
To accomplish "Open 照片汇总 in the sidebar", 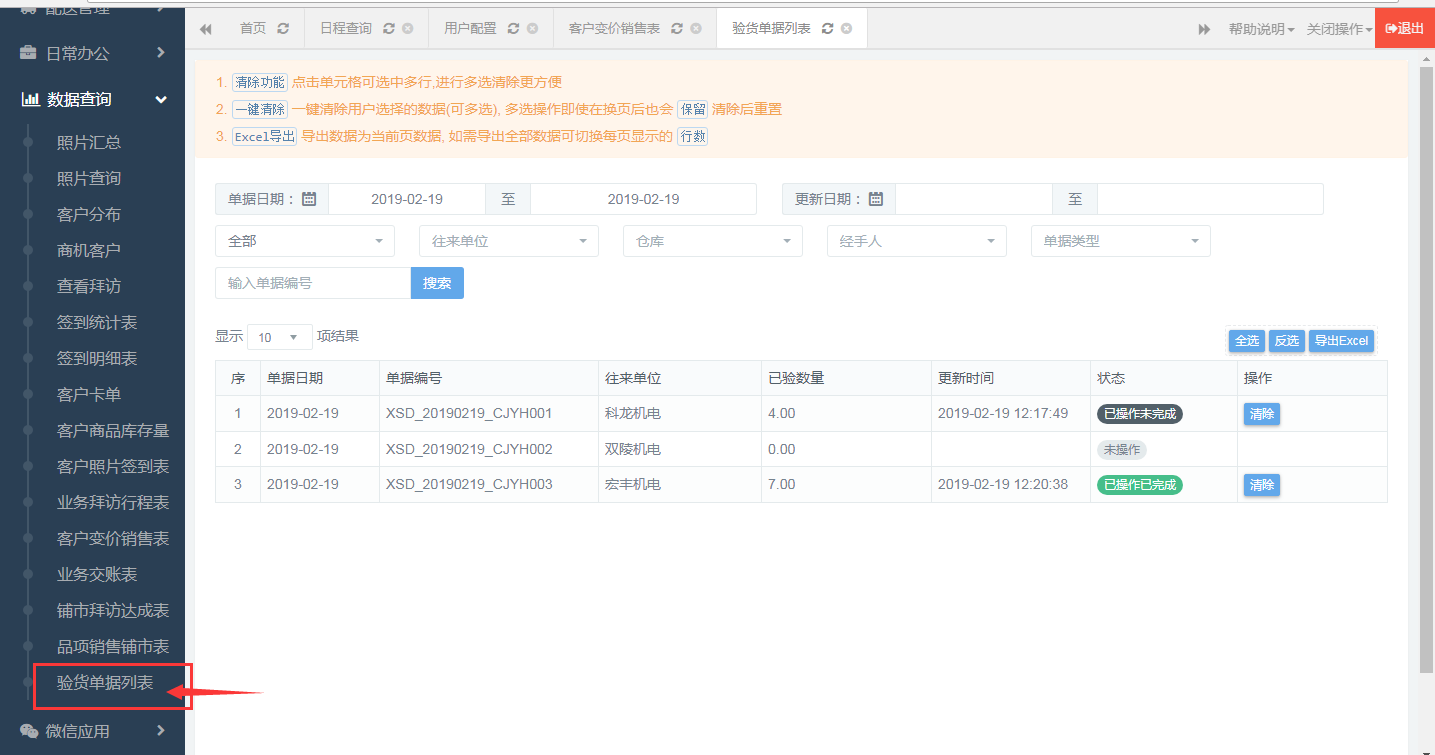I will click(x=89, y=142).
